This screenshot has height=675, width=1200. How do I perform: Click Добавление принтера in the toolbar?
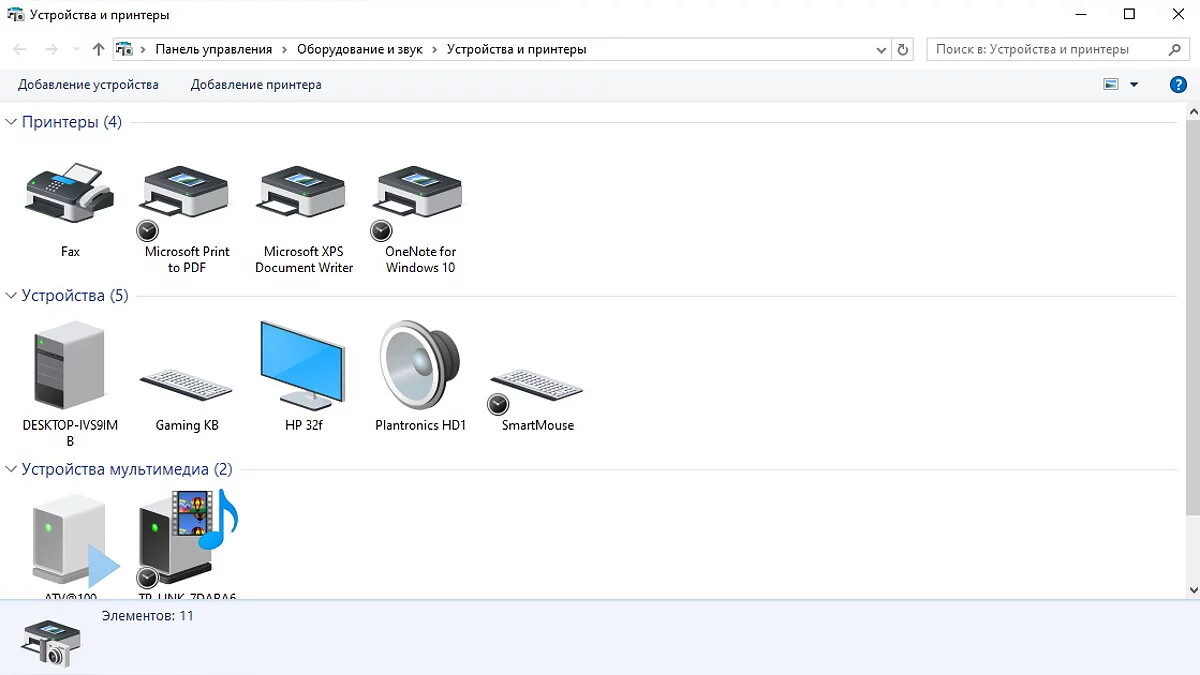[x=256, y=85]
